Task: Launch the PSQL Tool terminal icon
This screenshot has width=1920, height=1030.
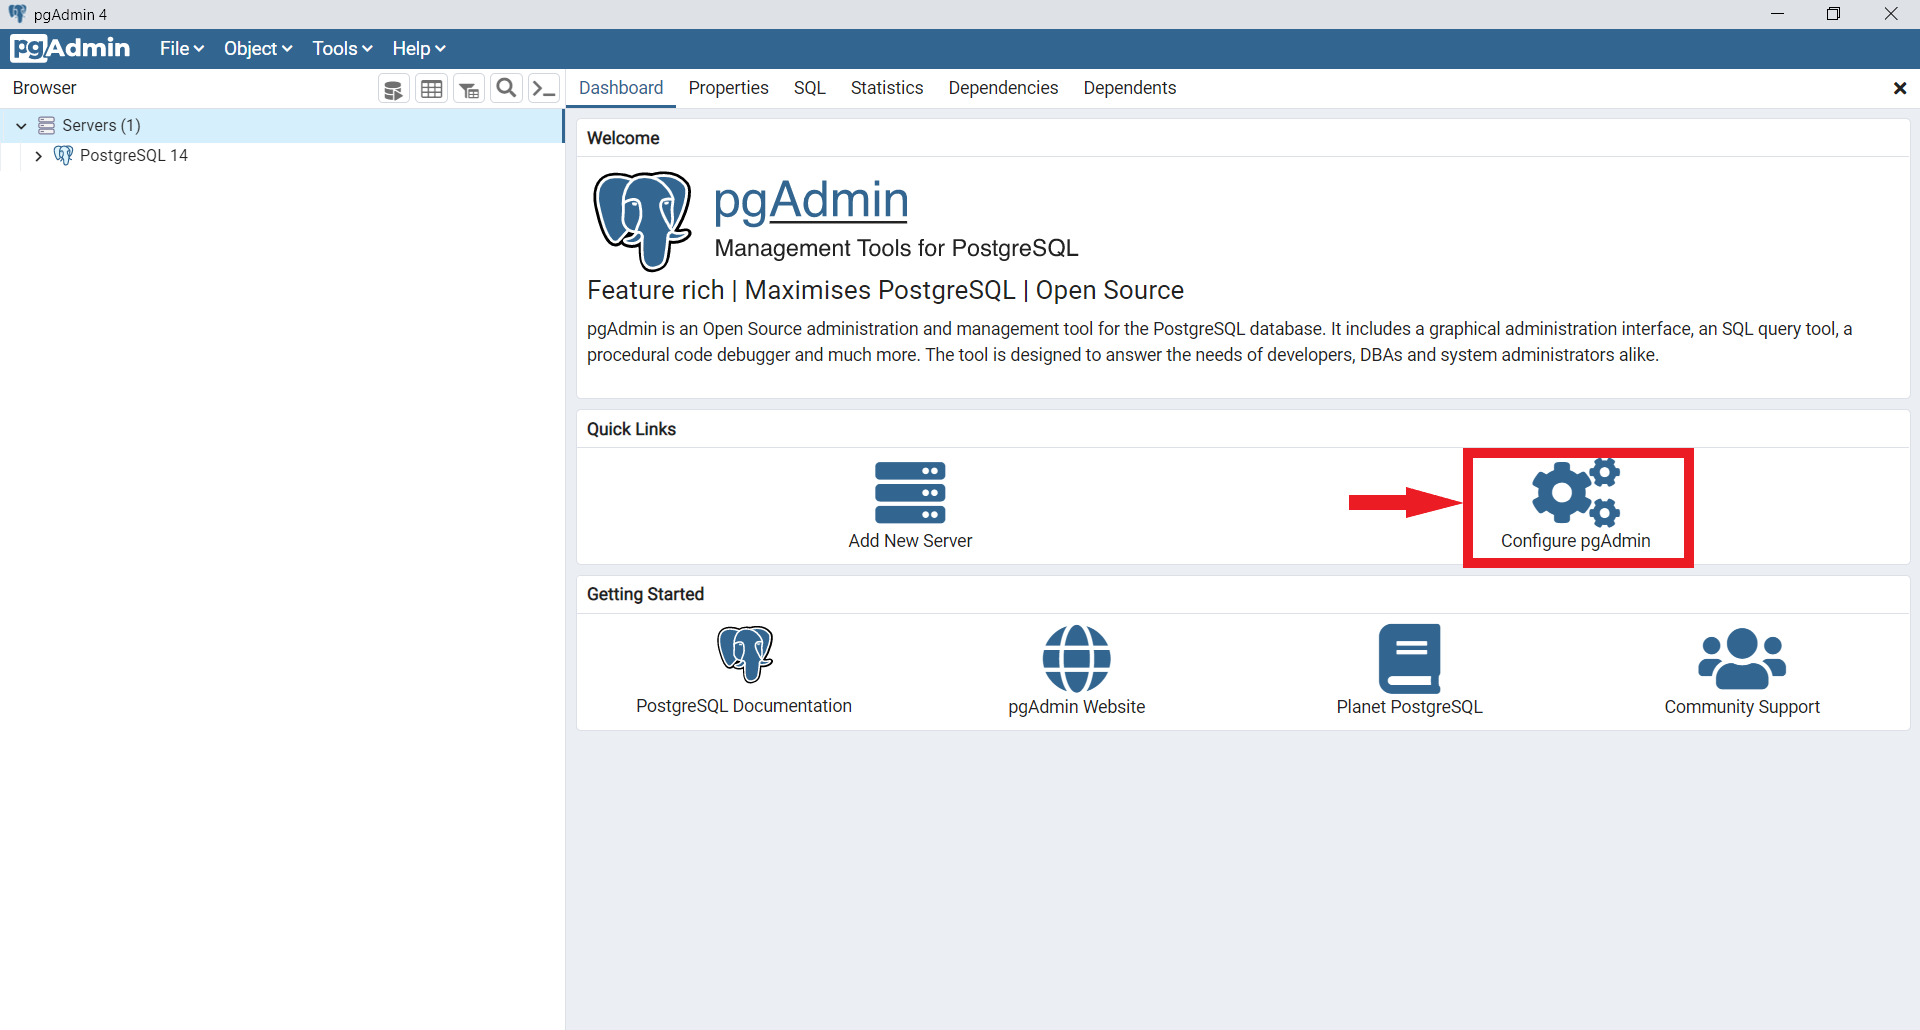Action: point(544,89)
